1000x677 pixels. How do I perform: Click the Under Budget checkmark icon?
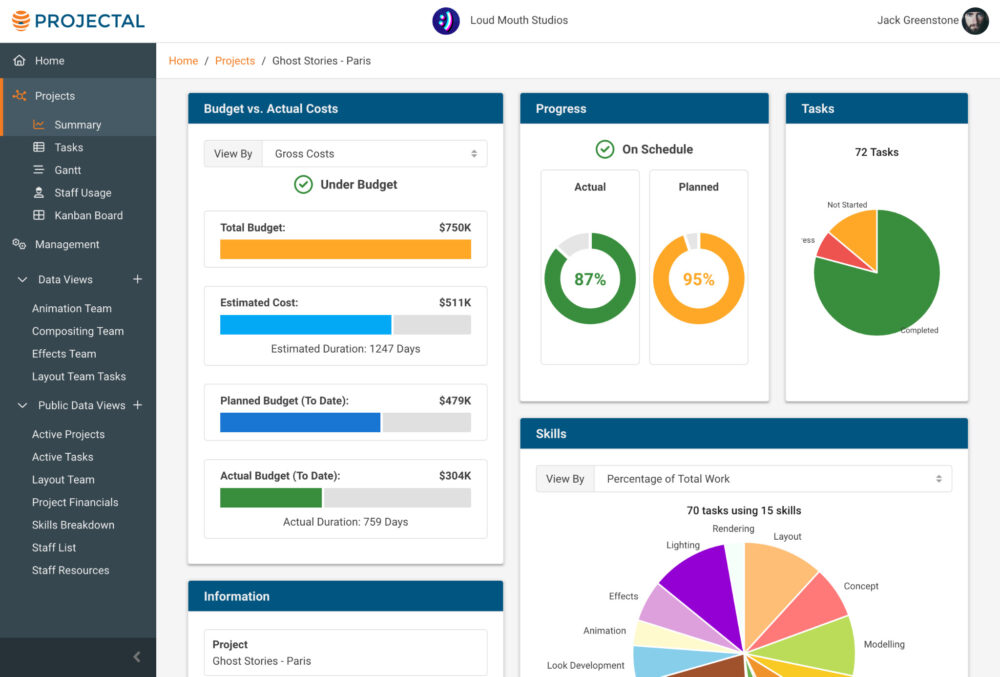pyautogui.click(x=303, y=184)
